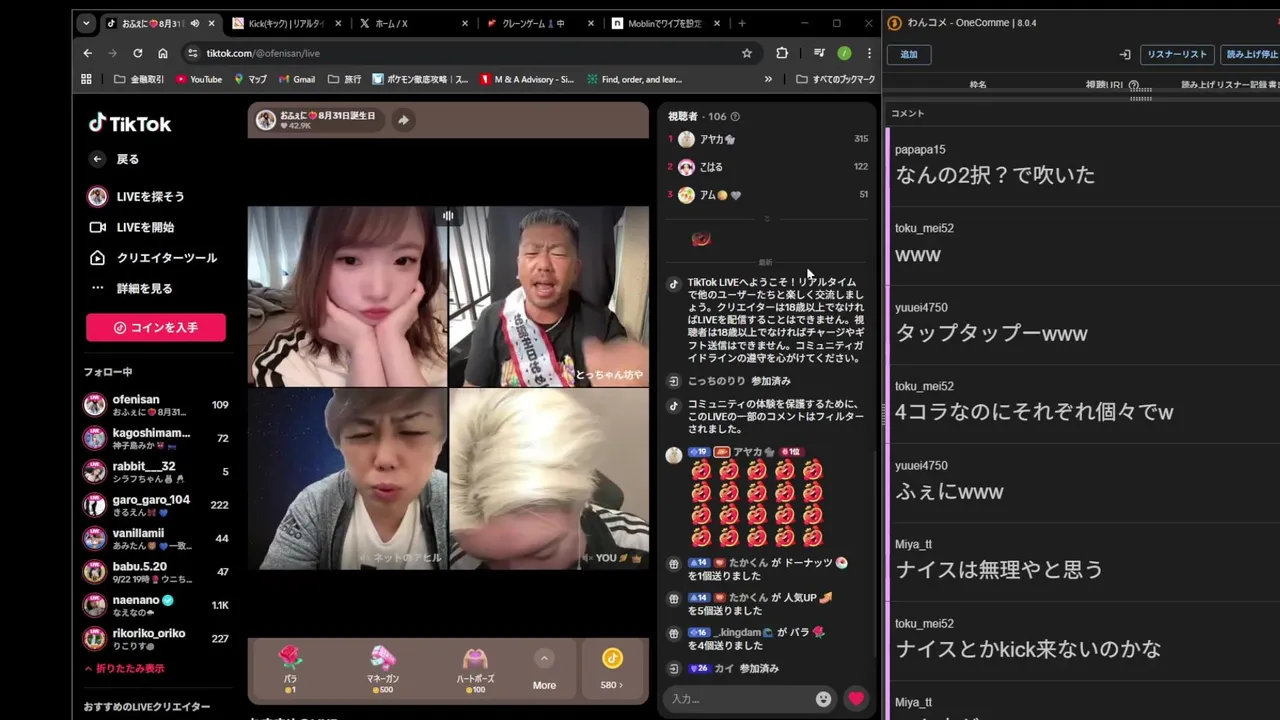Collapse the list with 折りたたみ表示
The height and width of the screenshot is (720, 1280).
tap(124, 668)
